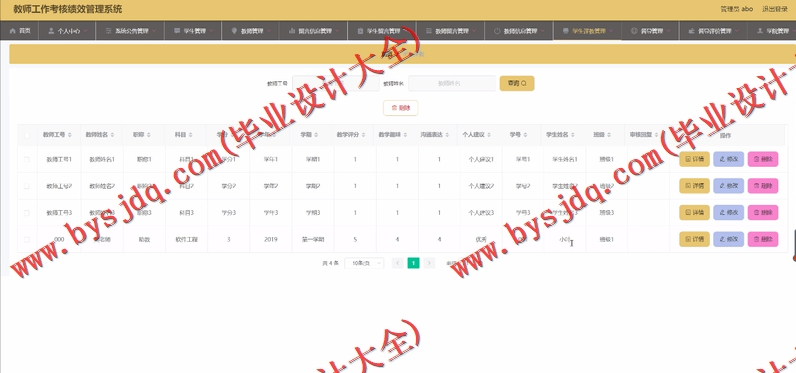Sort table by 学期 column

click(316, 135)
